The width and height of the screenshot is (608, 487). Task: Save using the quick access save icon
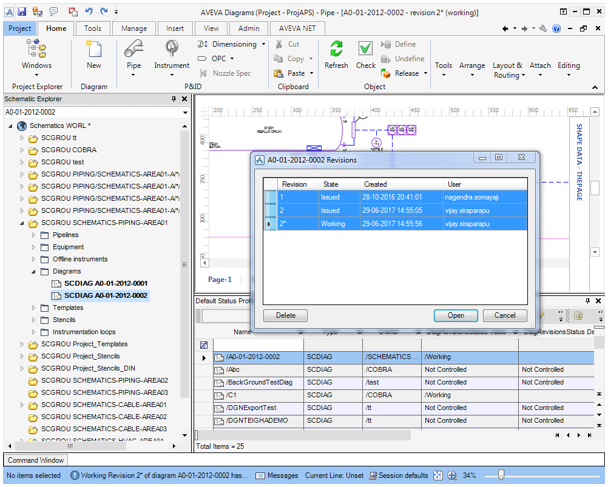pos(22,12)
